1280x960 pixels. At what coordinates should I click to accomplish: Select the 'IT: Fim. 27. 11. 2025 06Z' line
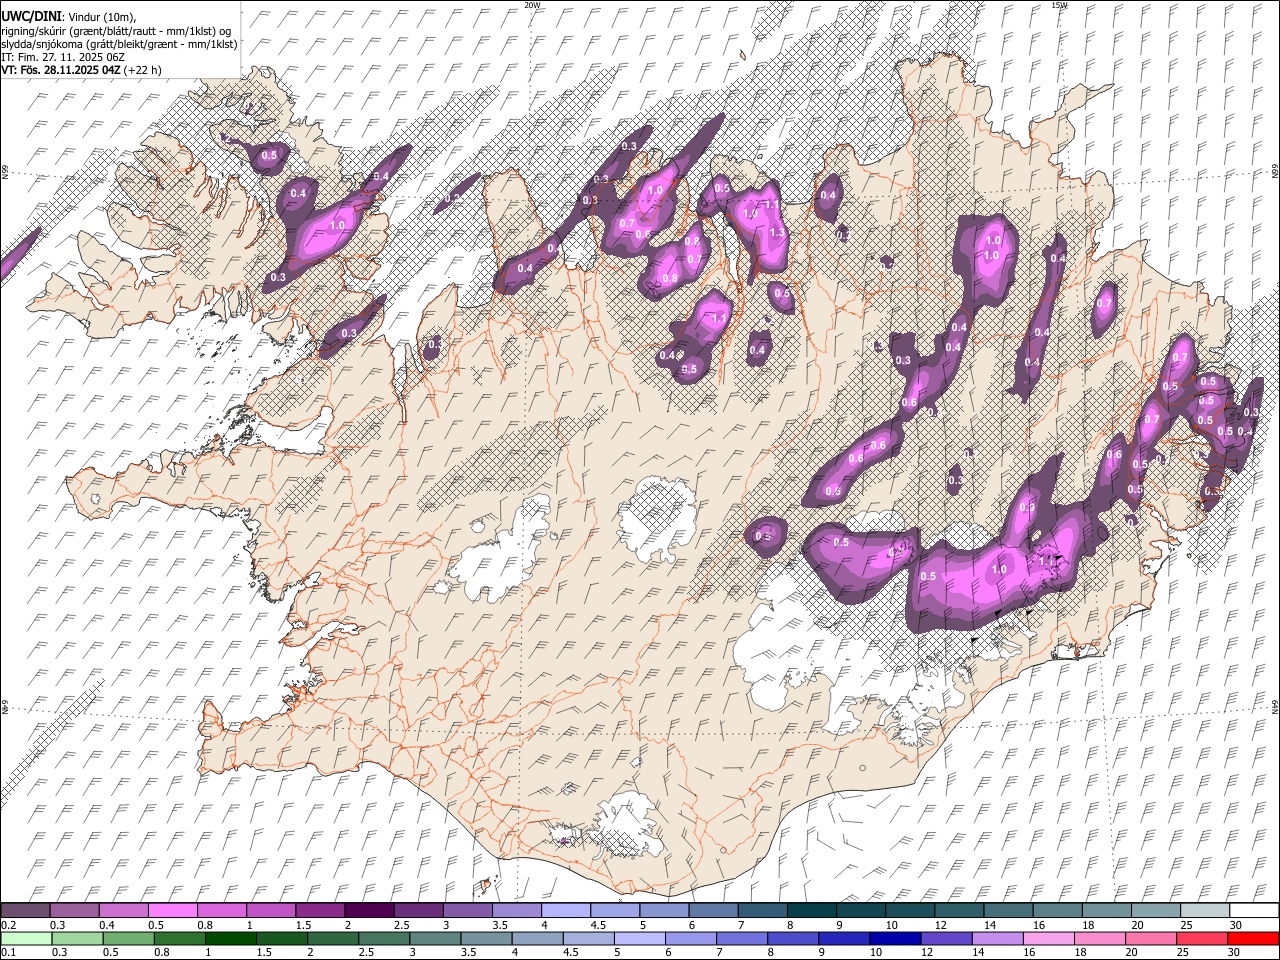tap(63, 57)
